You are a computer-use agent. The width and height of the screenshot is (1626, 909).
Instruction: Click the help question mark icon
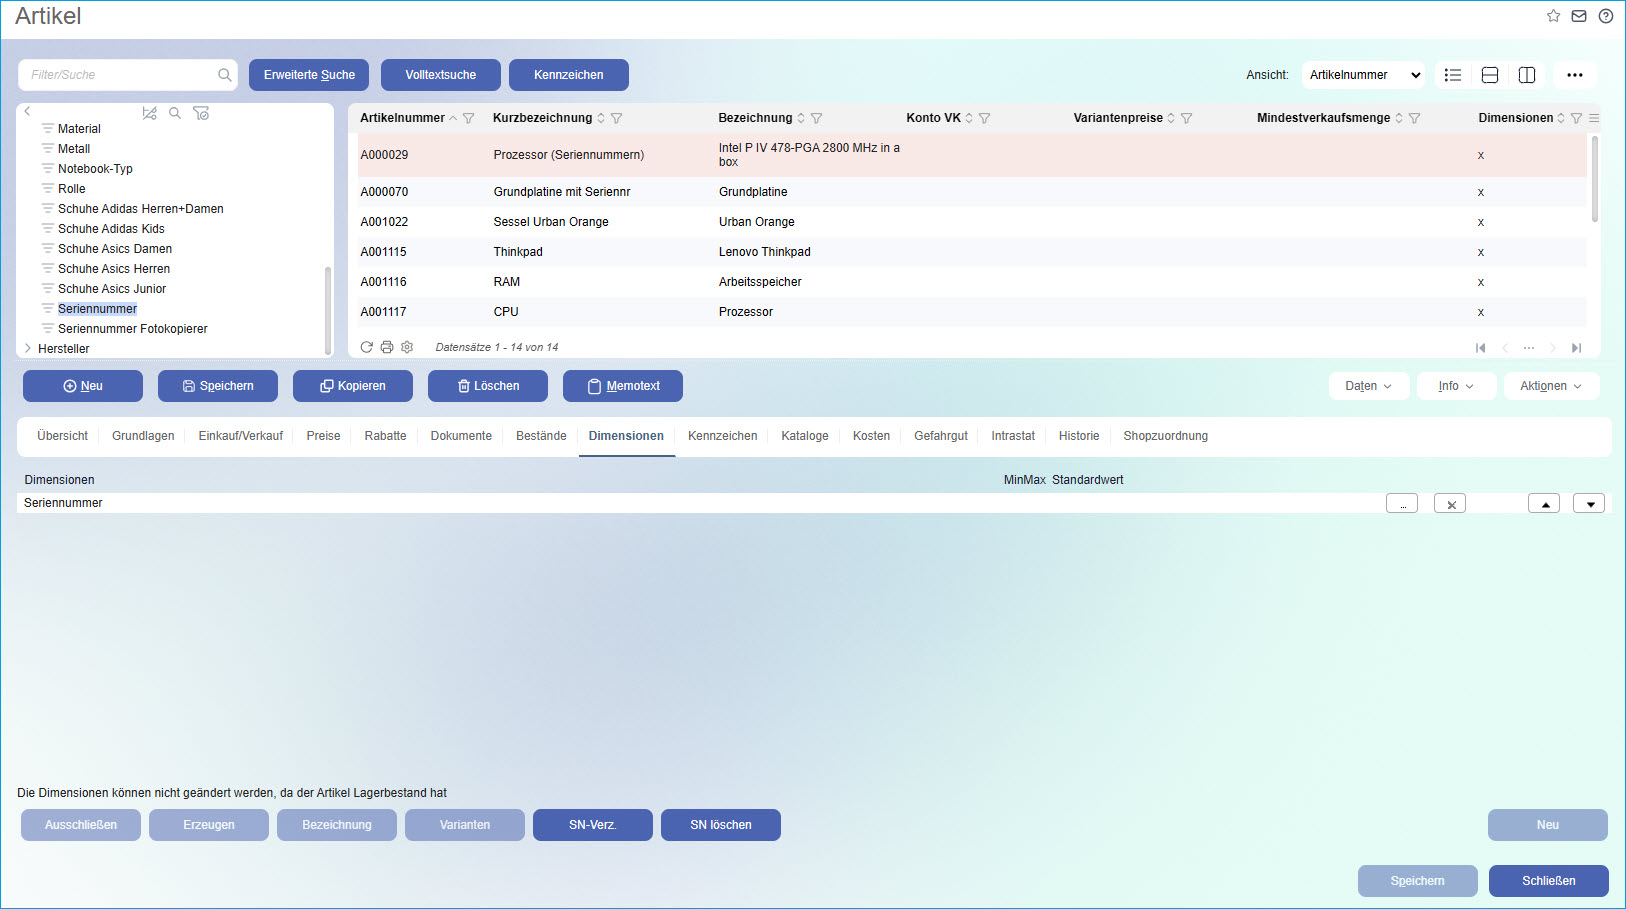coord(1606,15)
